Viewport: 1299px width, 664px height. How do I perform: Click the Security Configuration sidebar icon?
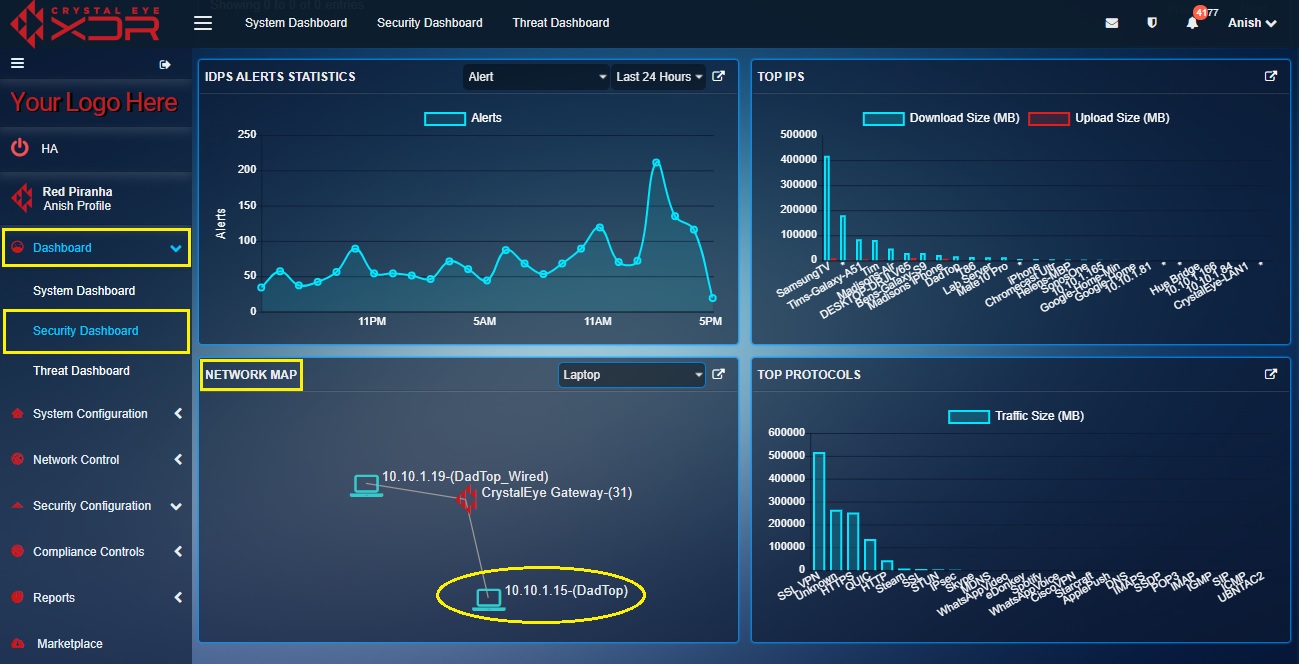[16, 506]
